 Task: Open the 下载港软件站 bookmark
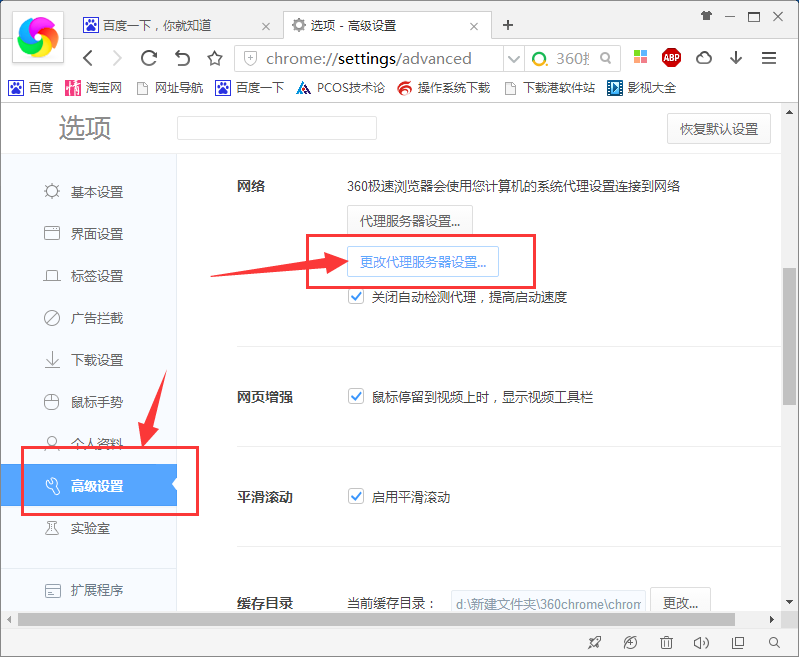click(549, 88)
